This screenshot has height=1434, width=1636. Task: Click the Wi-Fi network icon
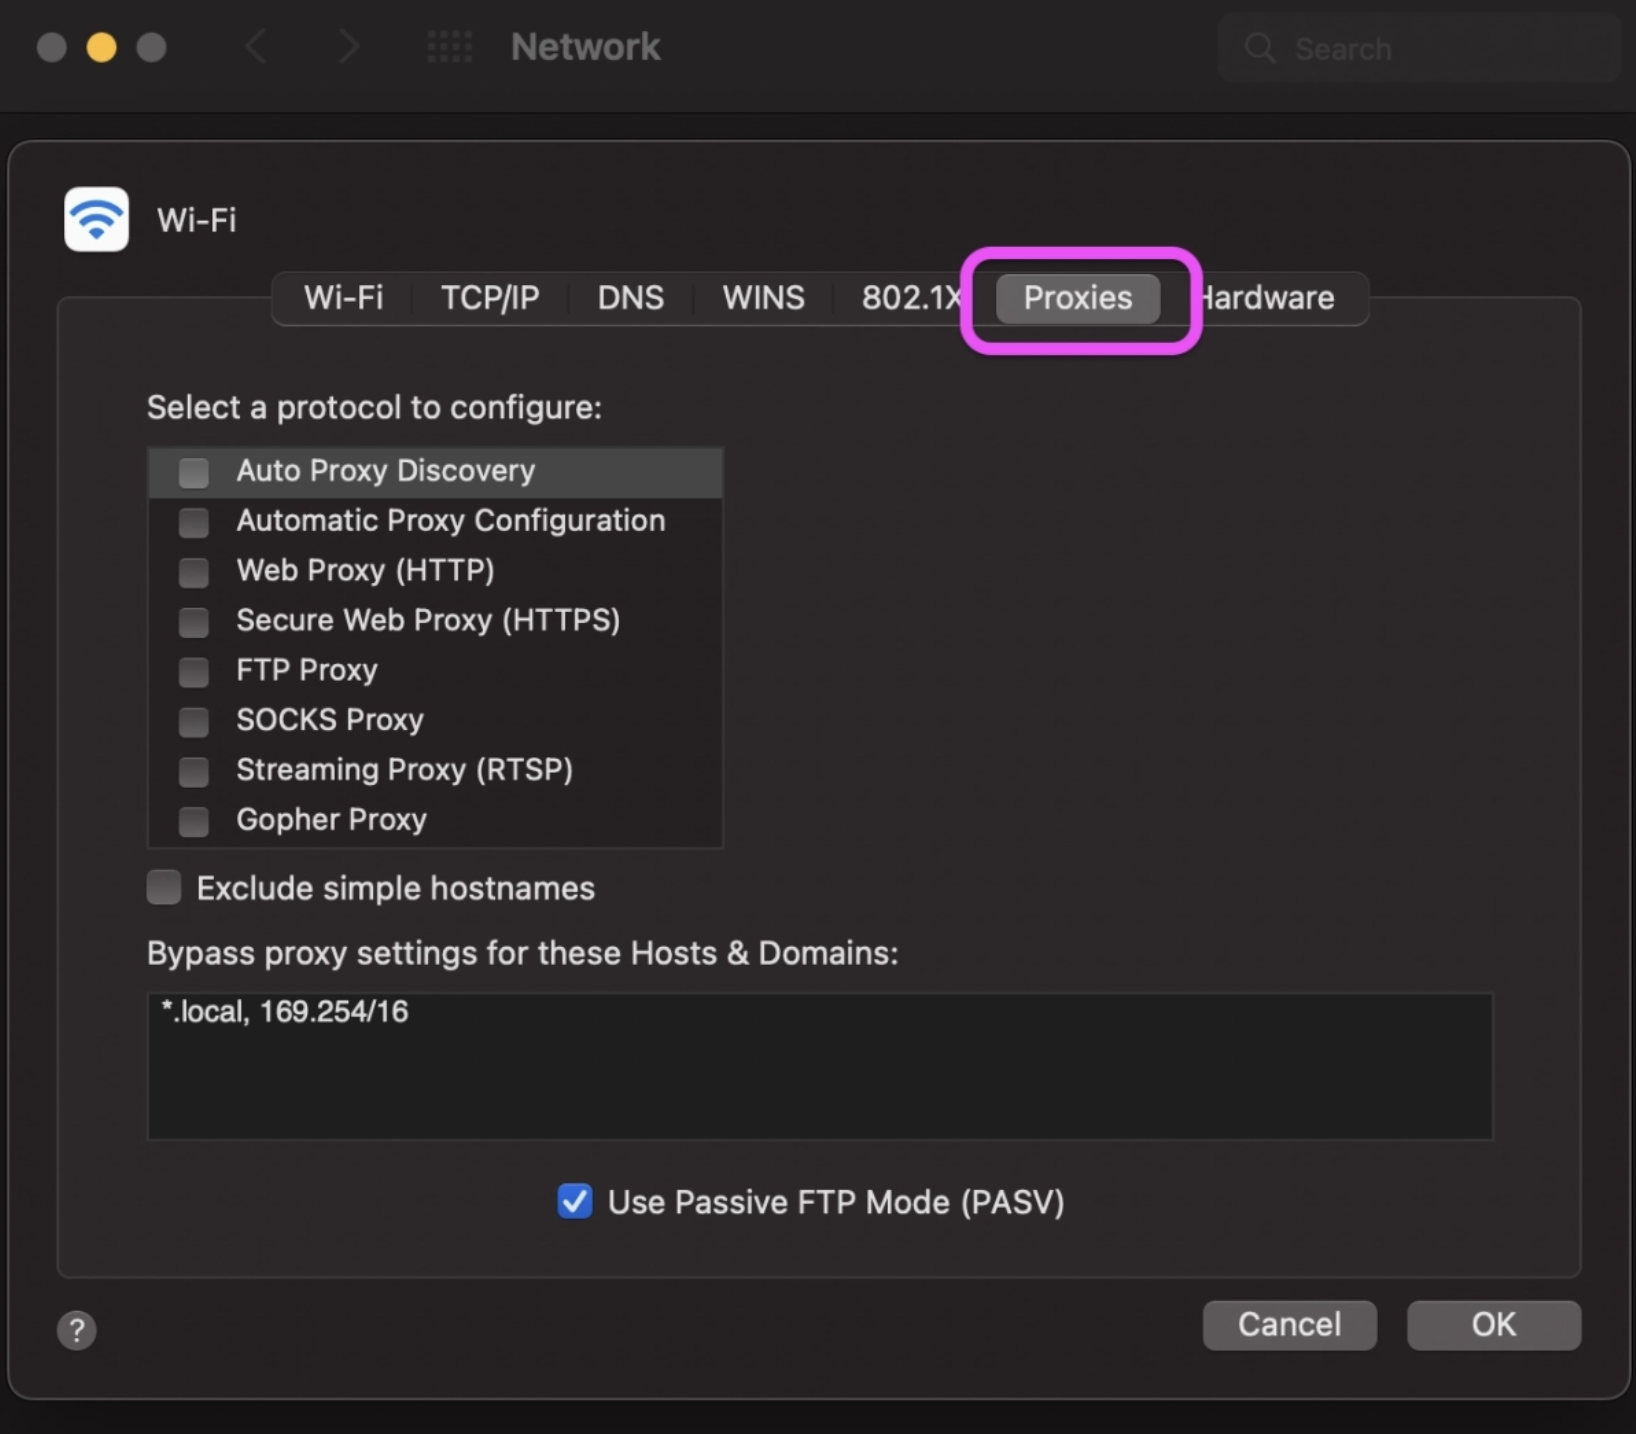pyautogui.click(x=96, y=219)
